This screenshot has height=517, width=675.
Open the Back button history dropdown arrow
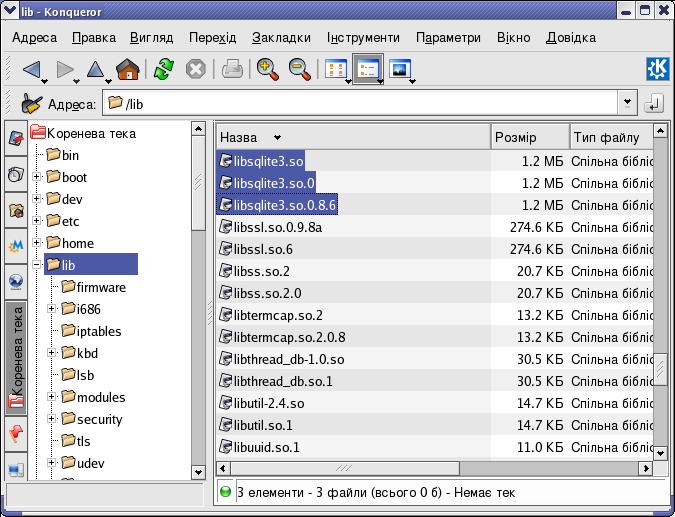(x=44, y=81)
